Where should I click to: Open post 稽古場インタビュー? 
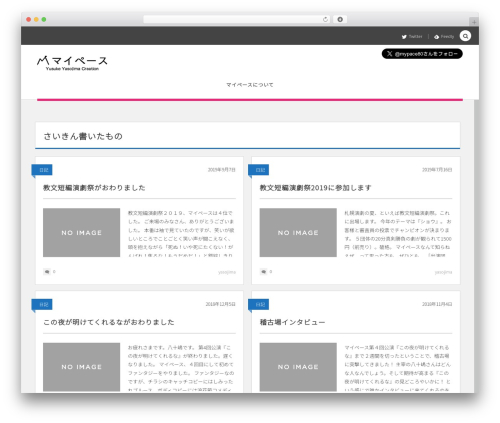(292, 322)
